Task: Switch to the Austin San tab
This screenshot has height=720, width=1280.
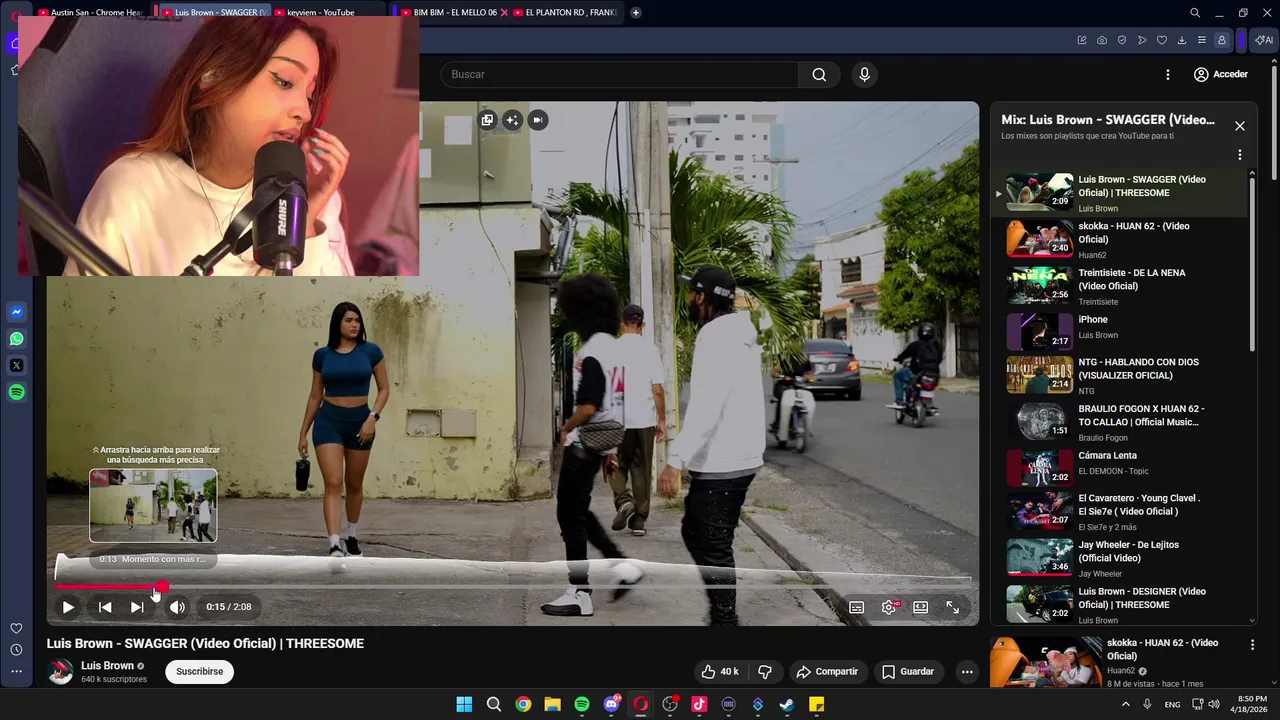Action: tap(90, 12)
